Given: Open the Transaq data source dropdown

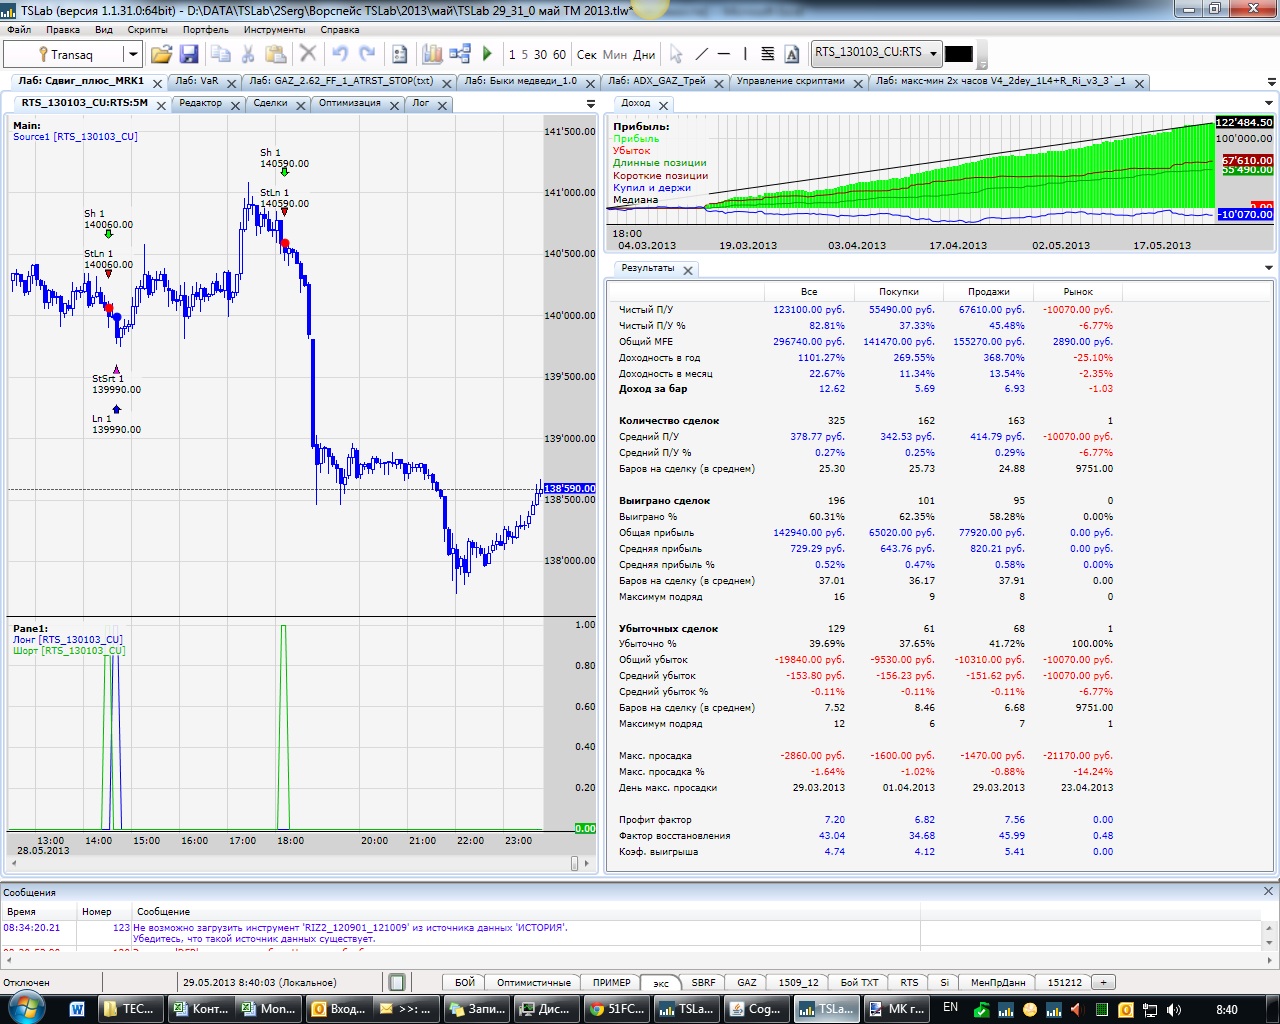Looking at the screenshot, I should 132,54.
